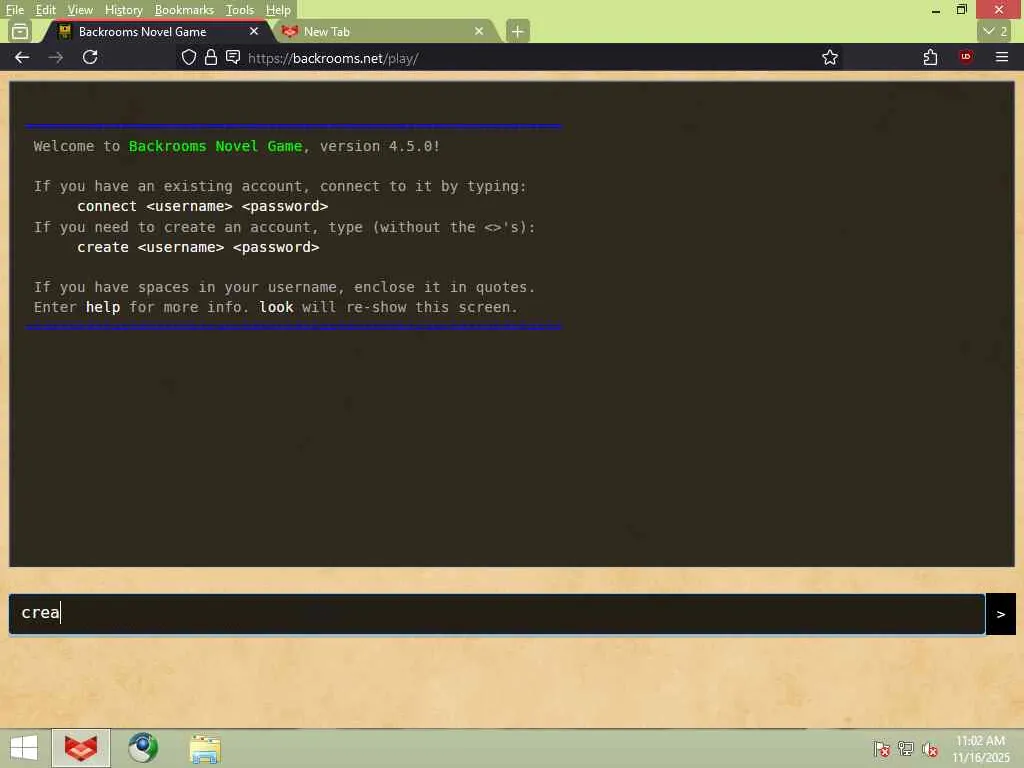Switch to the New Tab tab
1024x768 pixels.
pos(385,31)
